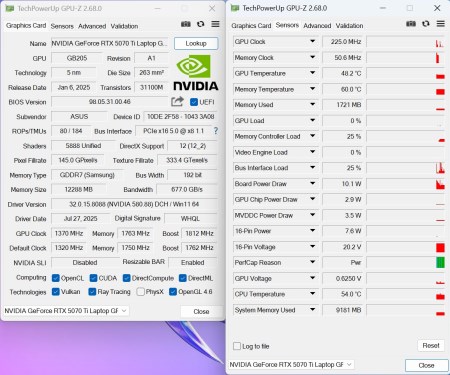Click Close button in Sensors window

tap(426, 365)
